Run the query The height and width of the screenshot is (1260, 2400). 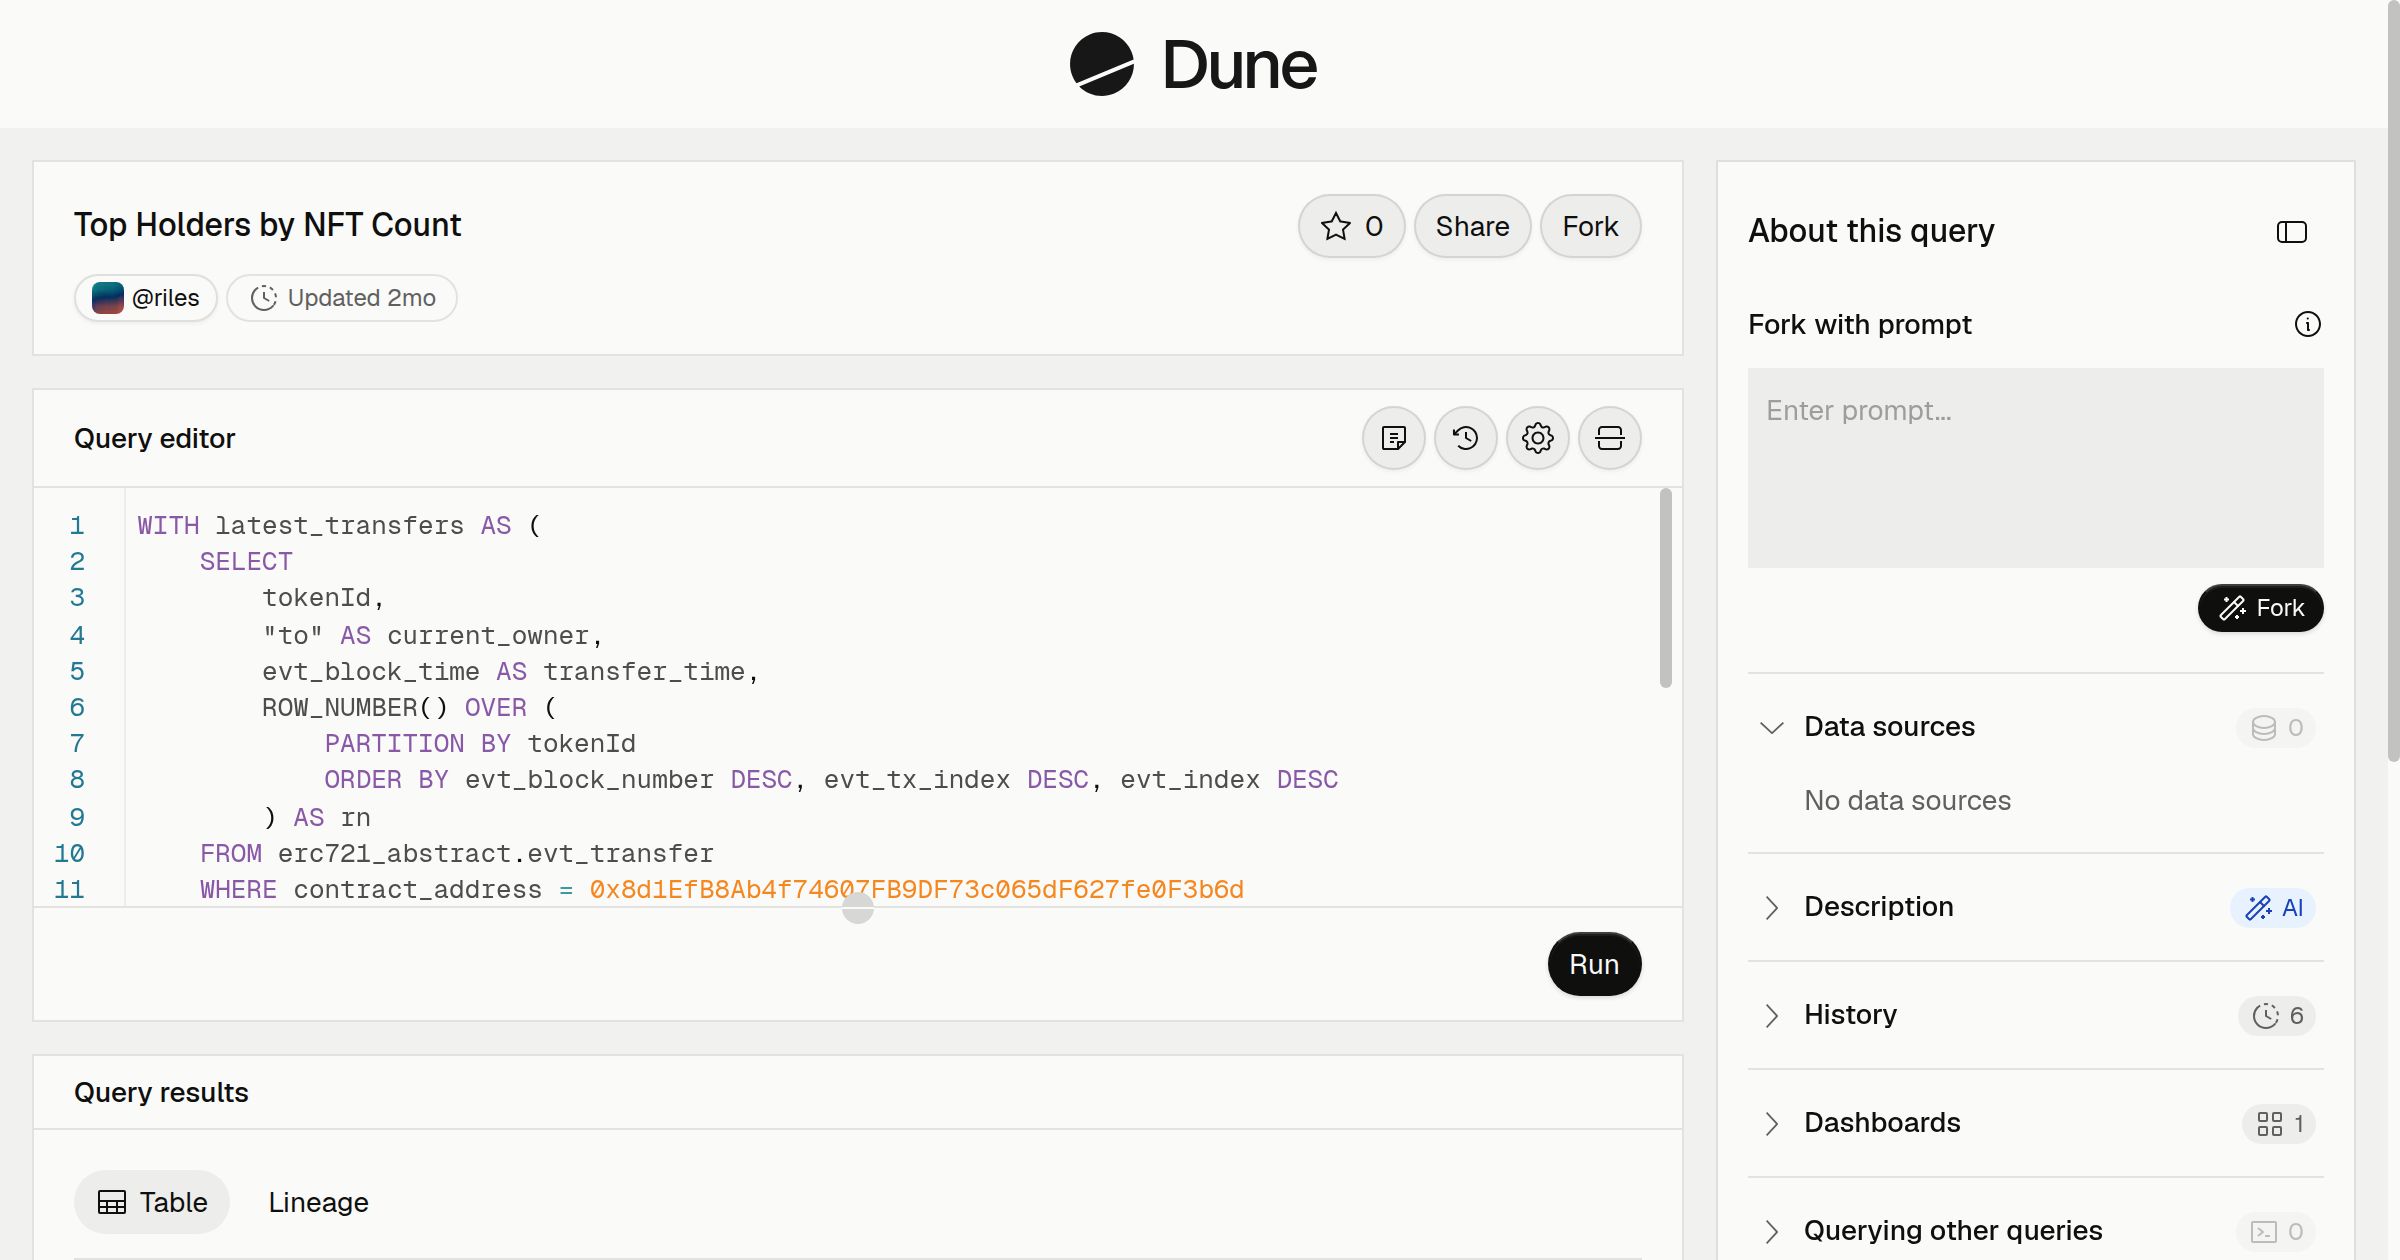tap(1594, 964)
